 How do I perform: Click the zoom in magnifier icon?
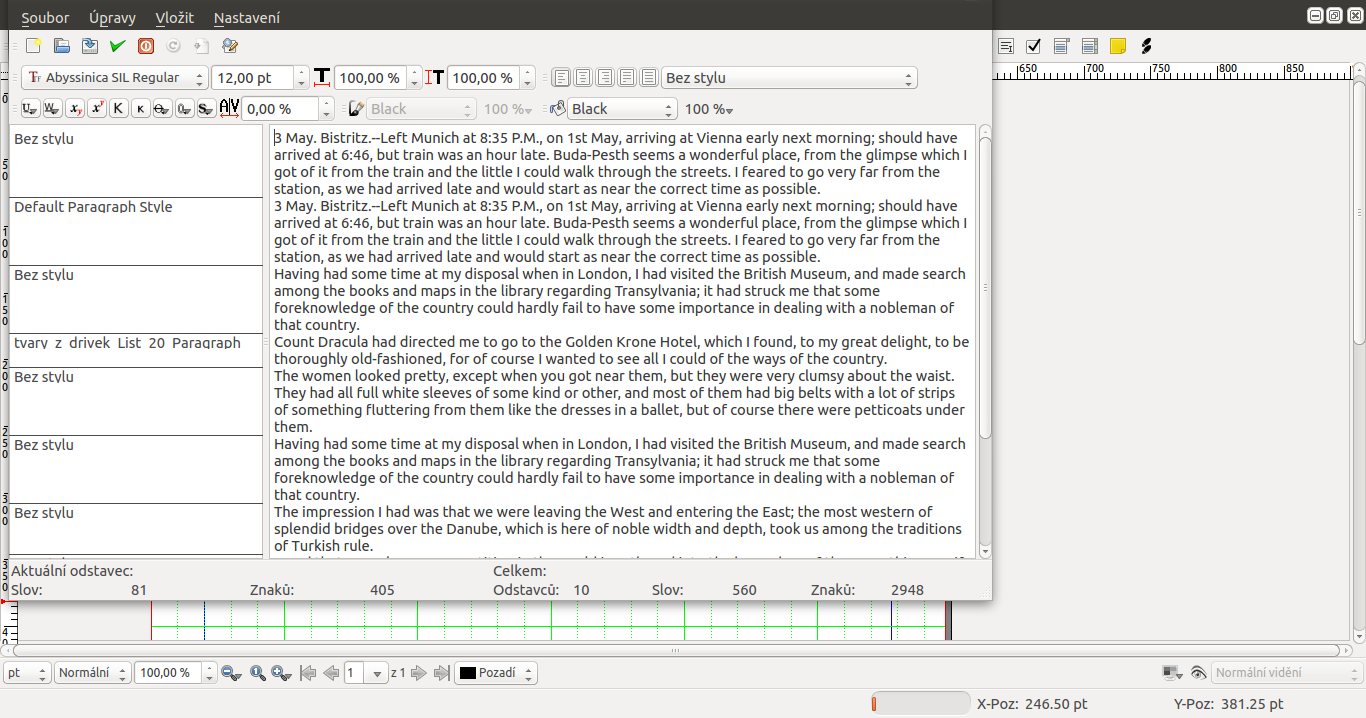click(x=281, y=673)
